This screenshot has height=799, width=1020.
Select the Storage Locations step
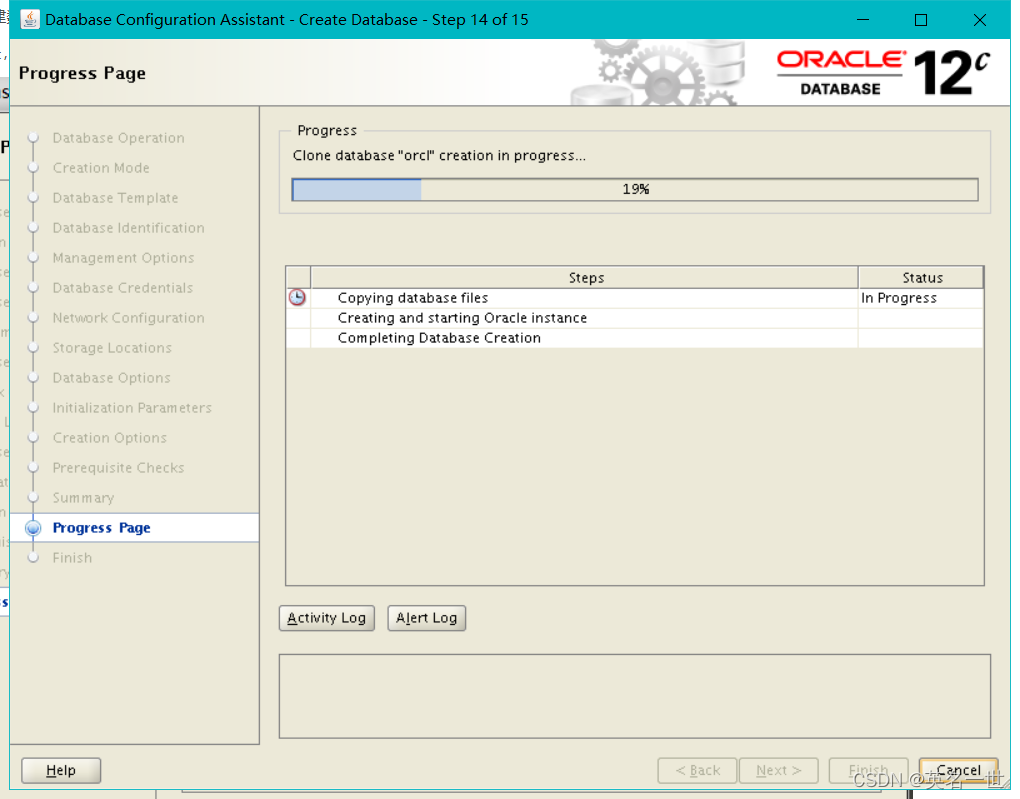pos(112,347)
